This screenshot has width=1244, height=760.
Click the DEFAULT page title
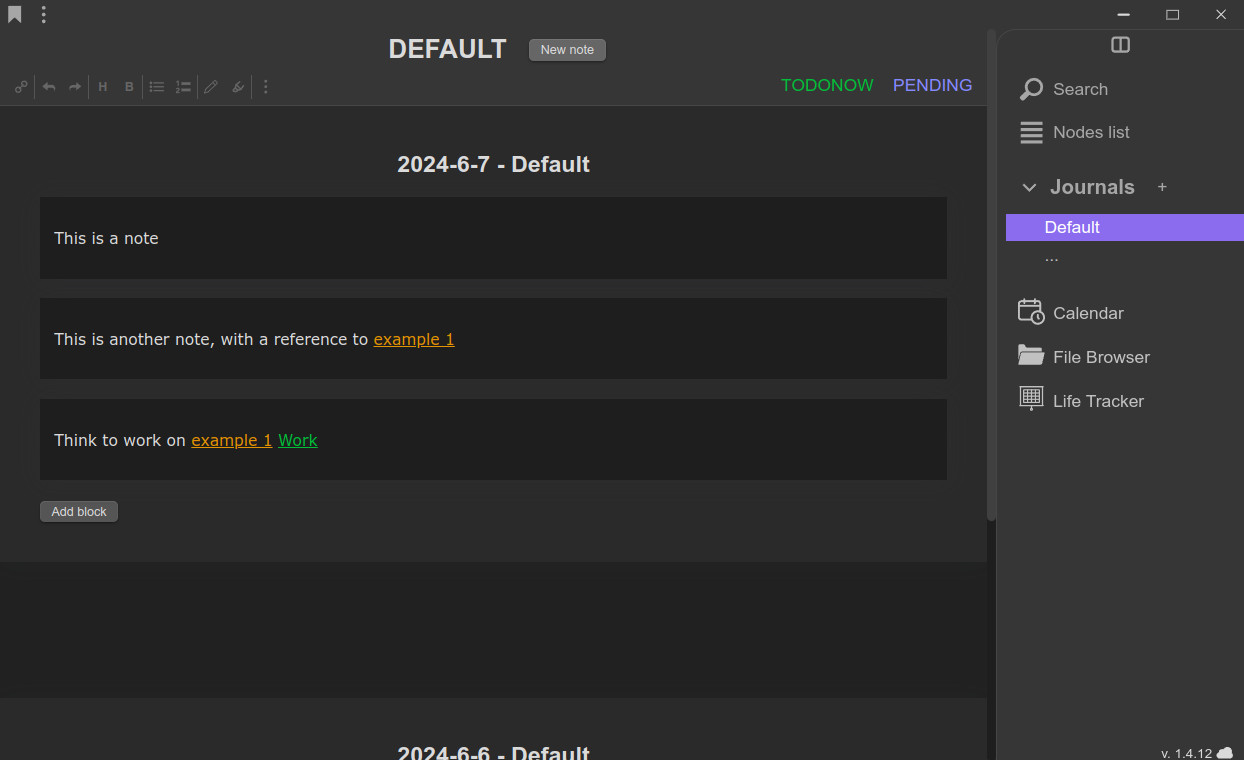(447, 49)
